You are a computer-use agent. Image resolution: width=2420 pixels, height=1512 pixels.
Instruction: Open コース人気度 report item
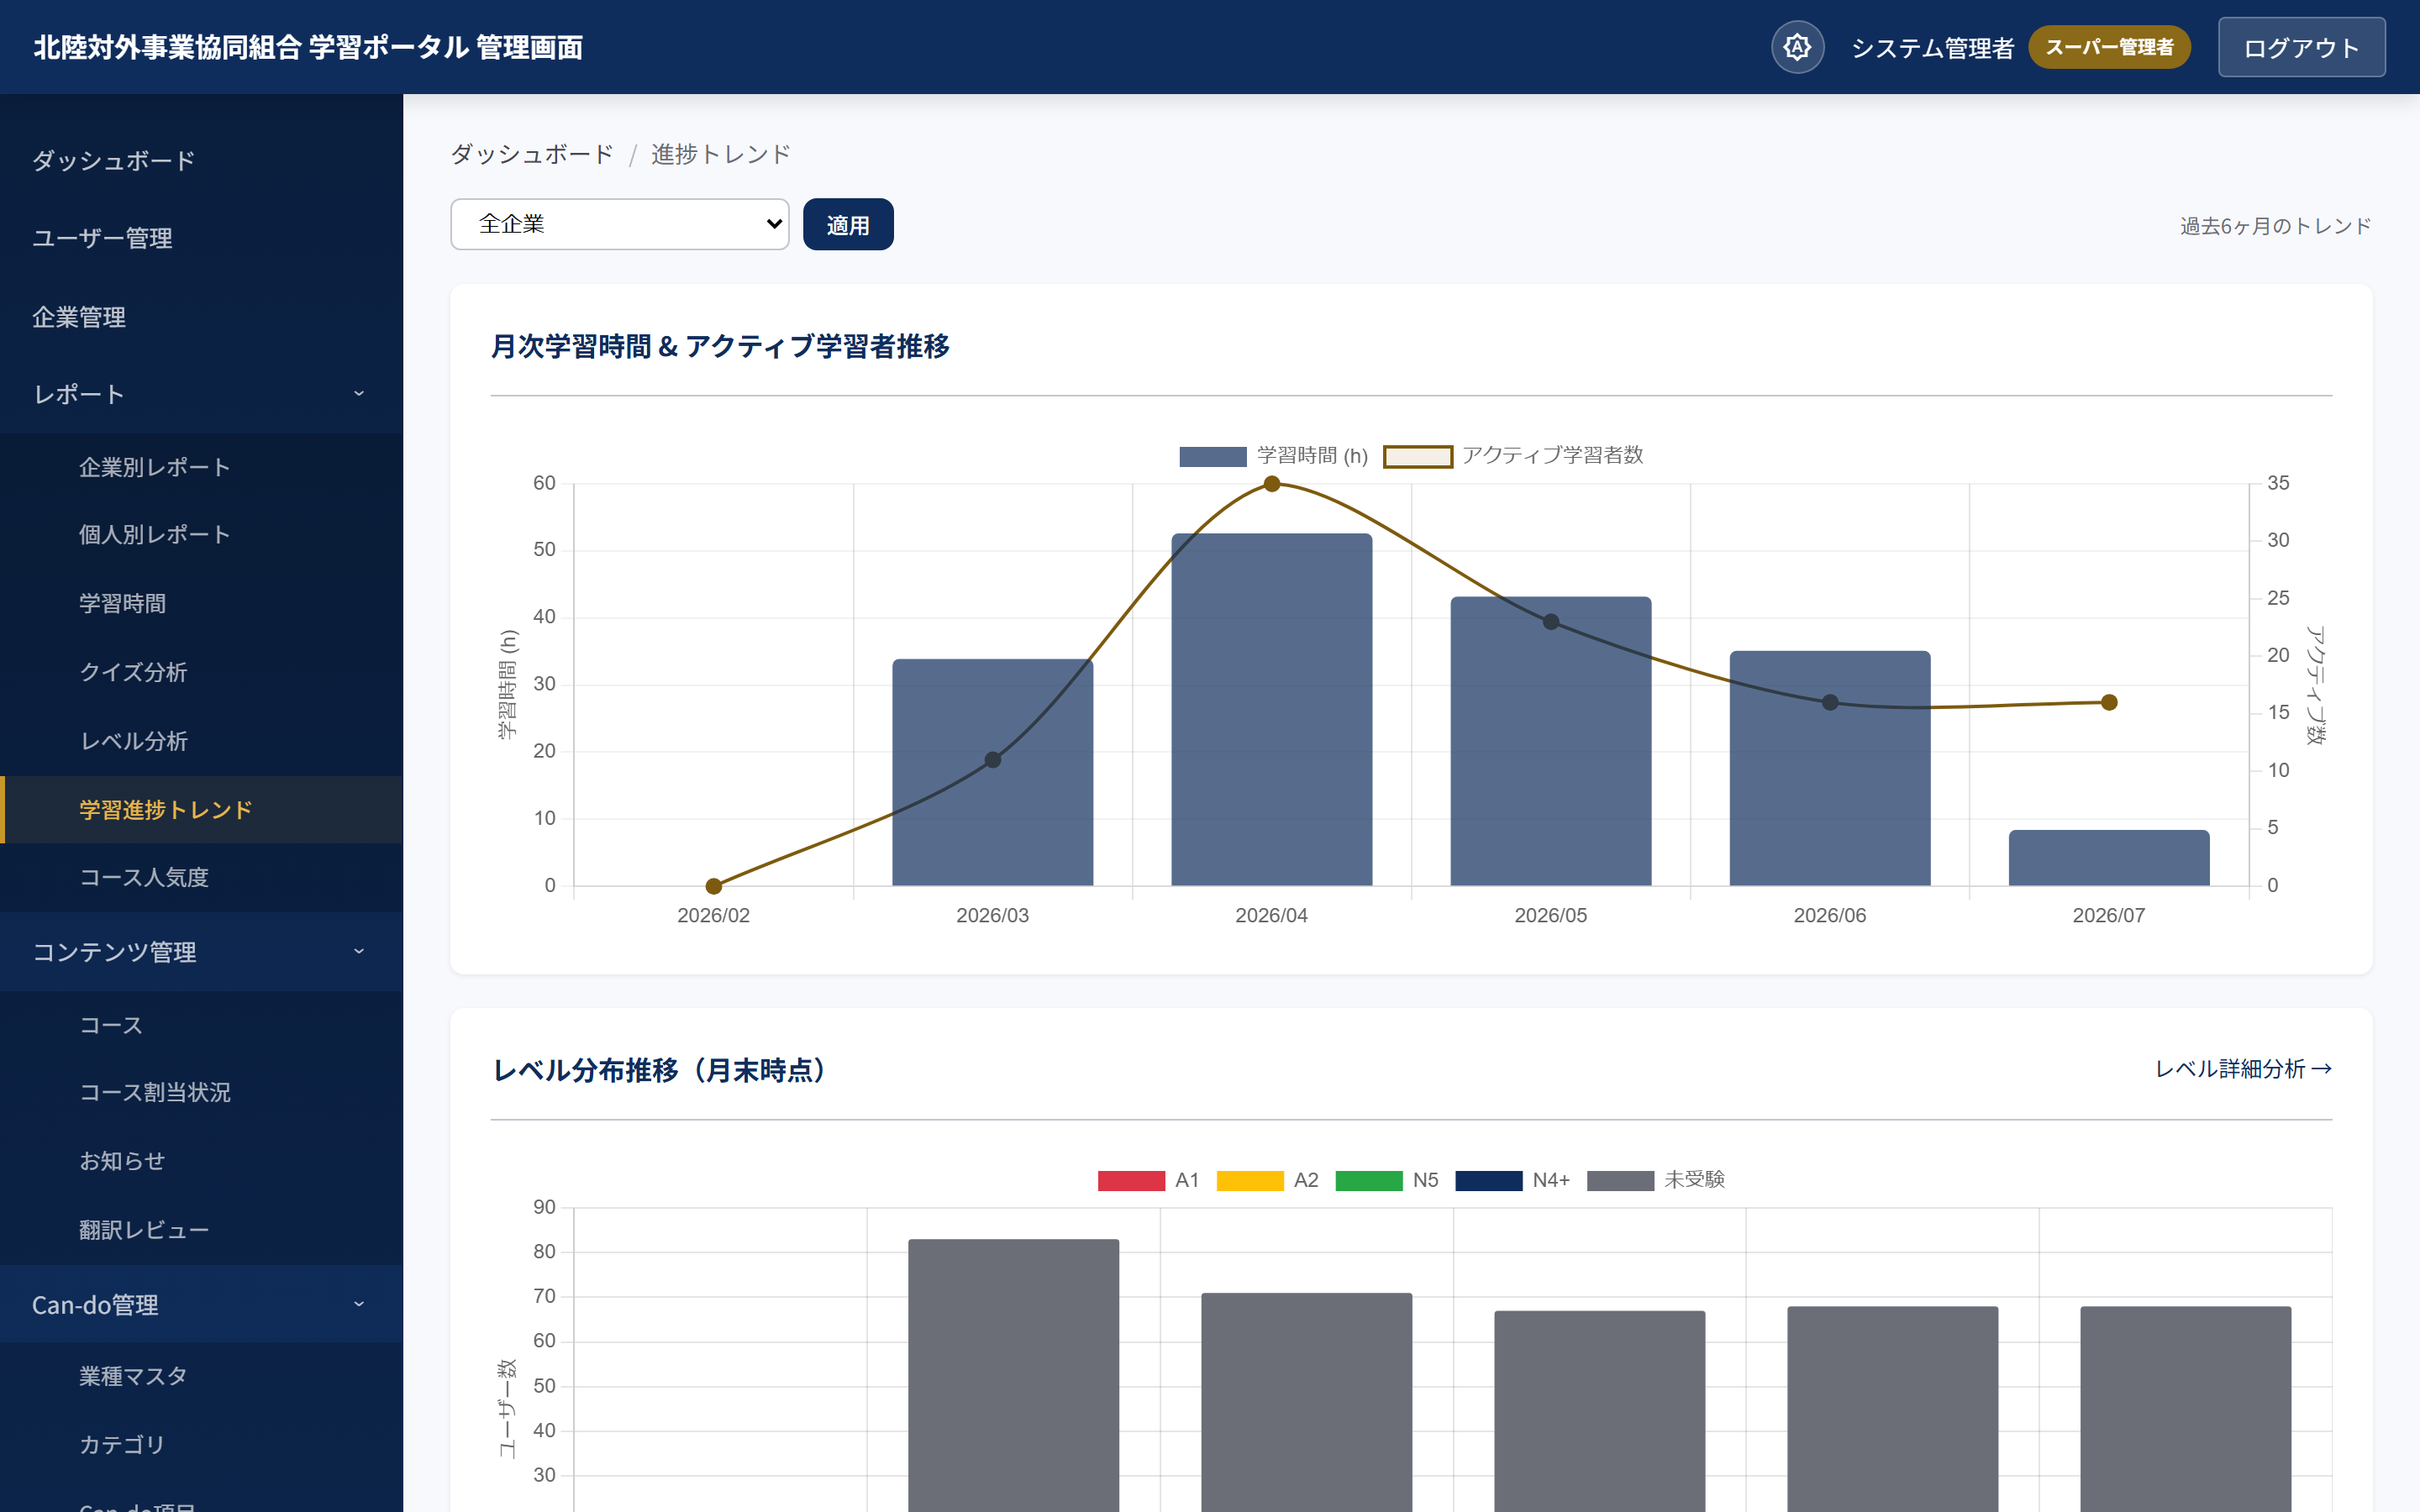pyautogui.click(x=201, y=877)
